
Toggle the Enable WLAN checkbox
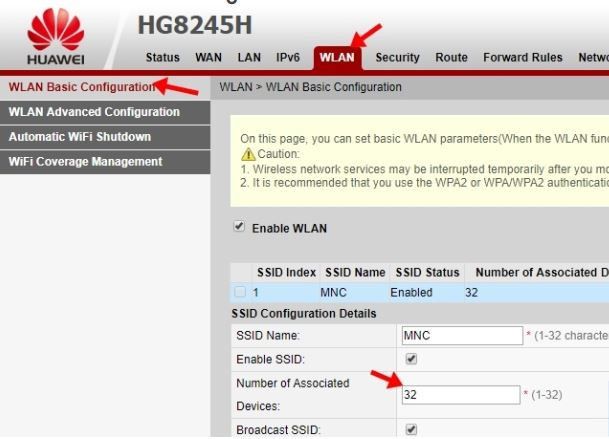point(239,226)
